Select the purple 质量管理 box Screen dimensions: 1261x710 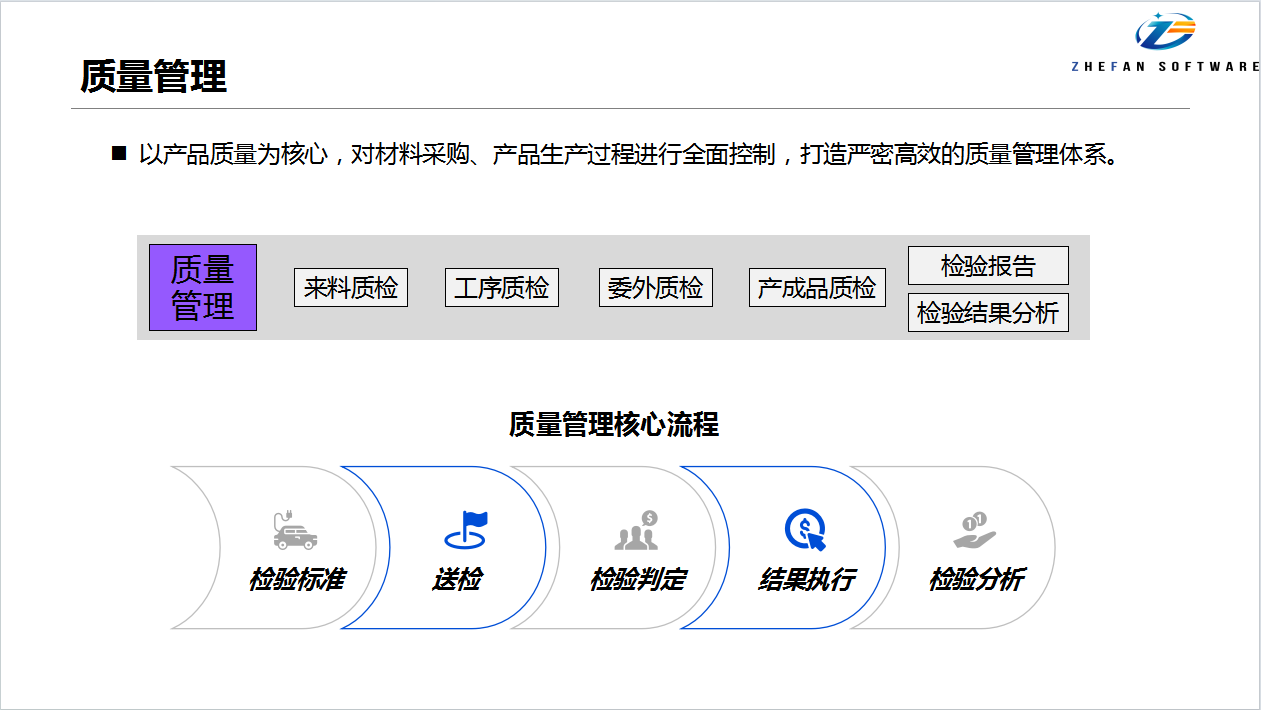[203, 287]
